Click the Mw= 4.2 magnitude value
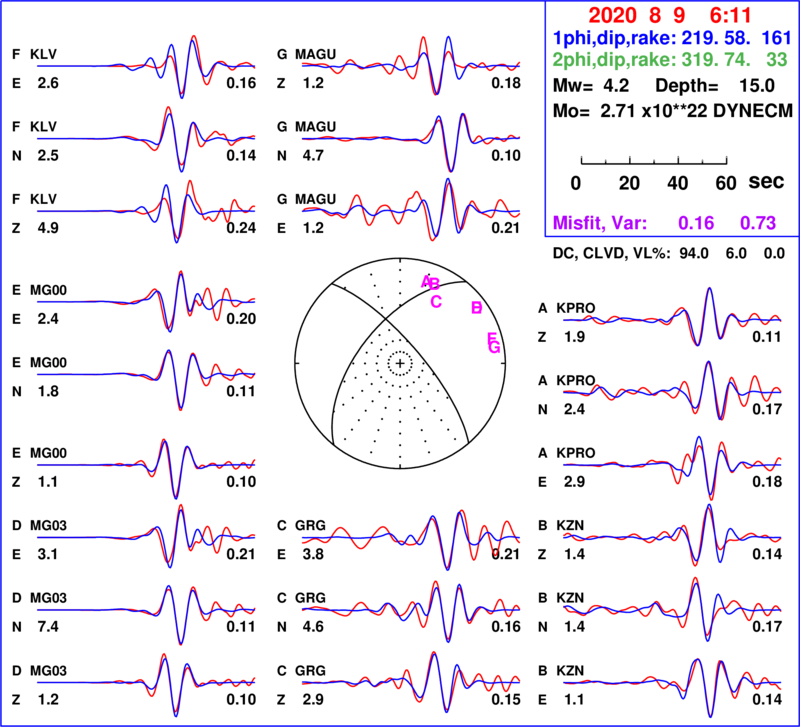Image resolution: width=800 pixels, height=727 pixels. pyautogui.click(x=591, y=86)
